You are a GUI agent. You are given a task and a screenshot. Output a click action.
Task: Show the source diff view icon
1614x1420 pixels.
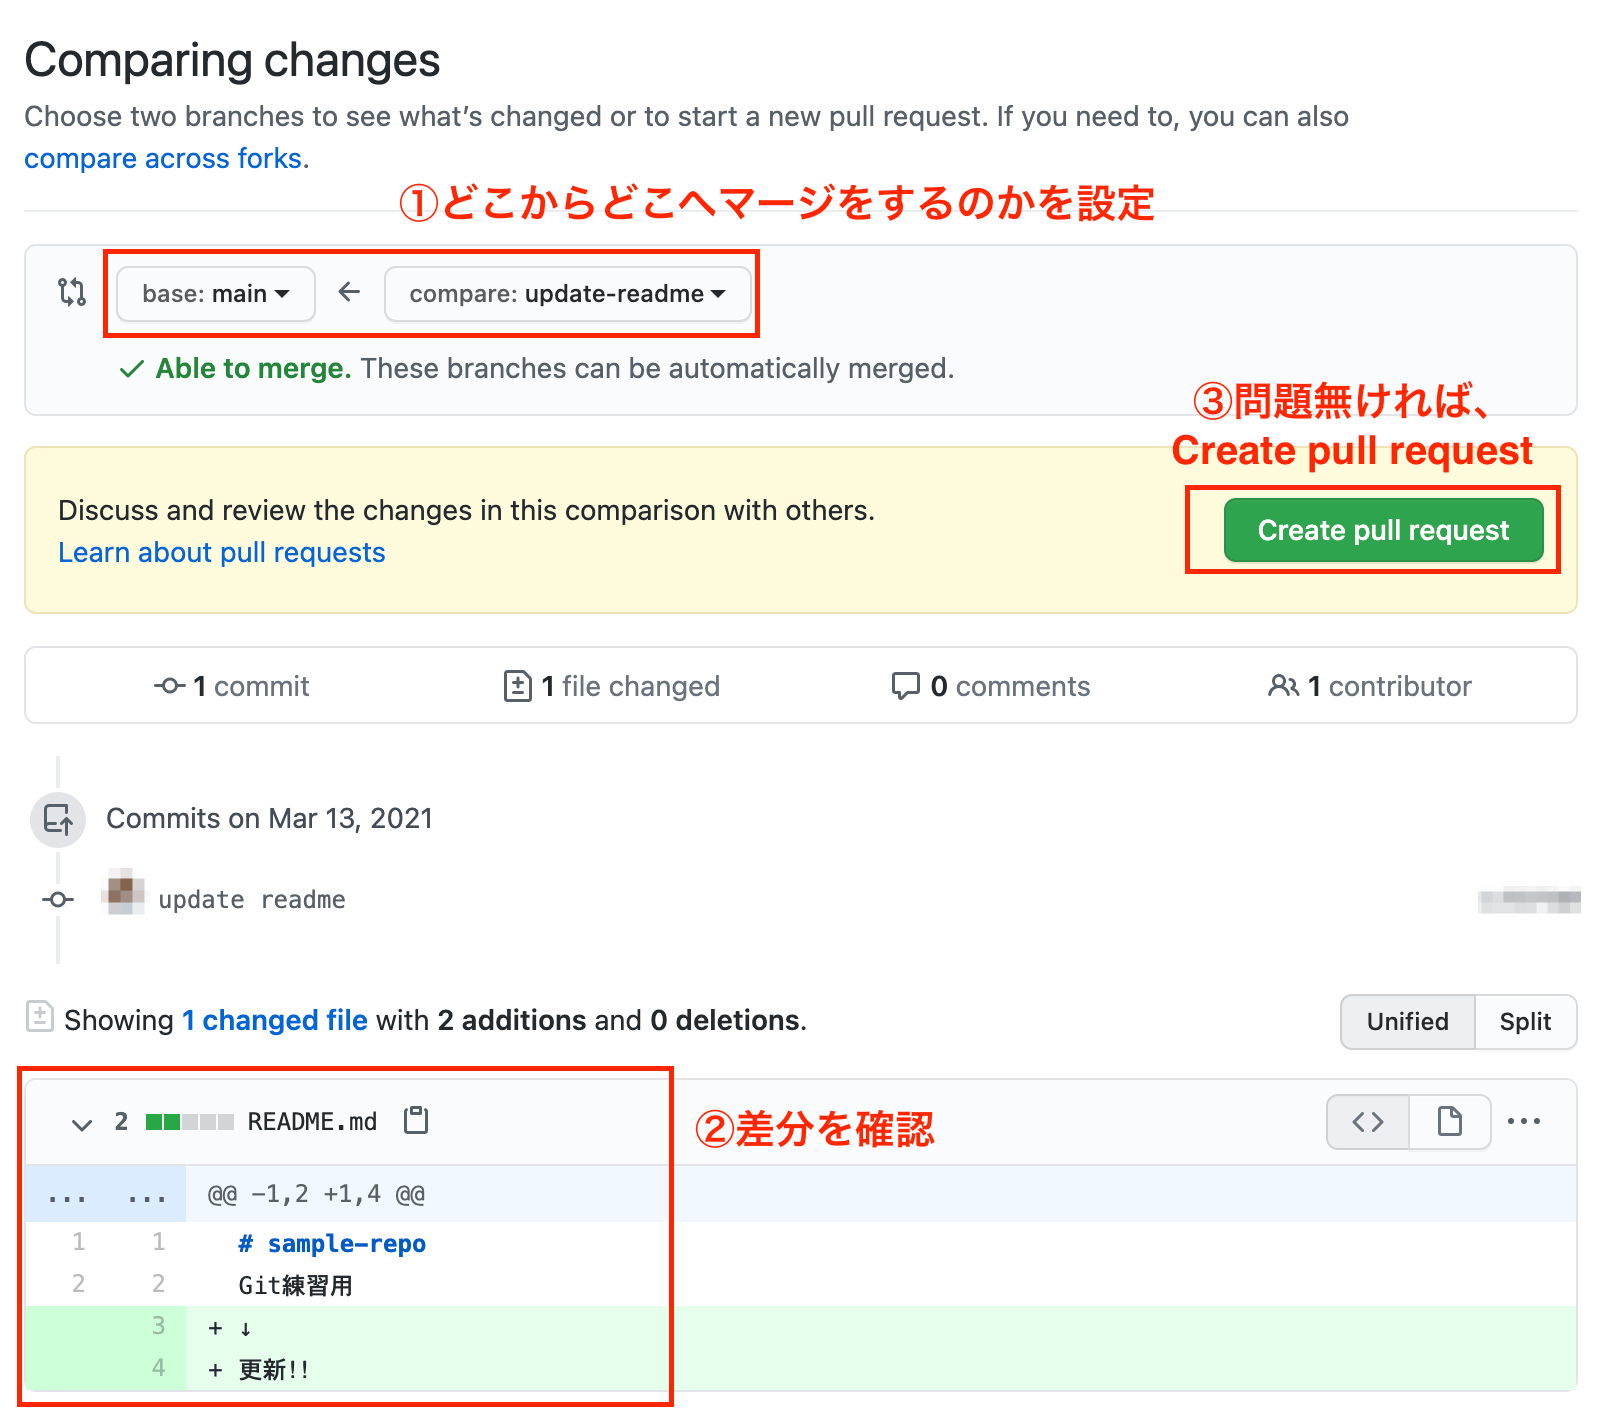click(1368, 1122)
